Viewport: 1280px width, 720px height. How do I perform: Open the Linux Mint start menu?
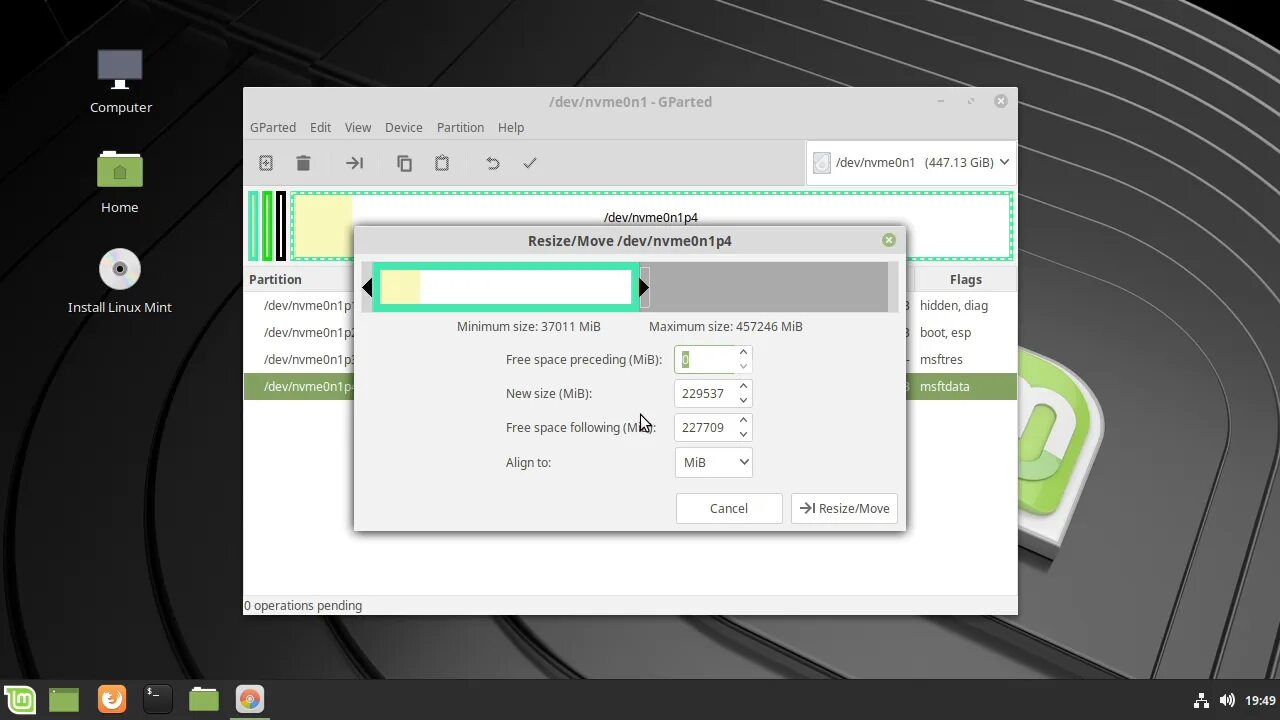tap(20, 699)
